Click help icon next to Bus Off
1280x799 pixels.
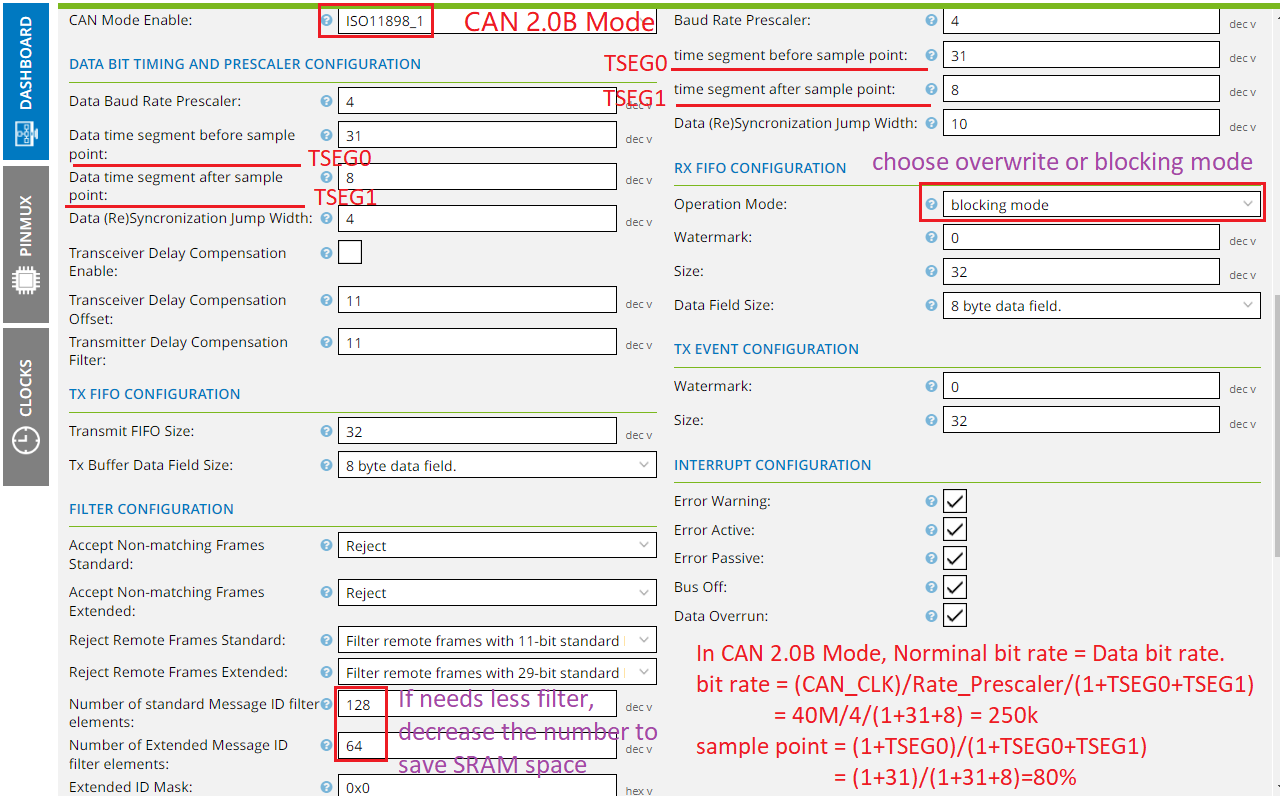point(931,587)
